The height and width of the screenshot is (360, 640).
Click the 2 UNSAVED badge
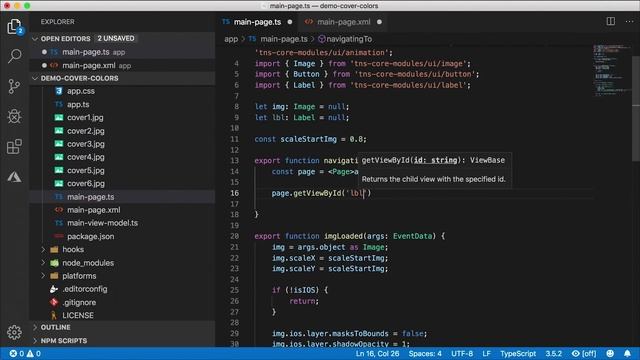[116, 38]
